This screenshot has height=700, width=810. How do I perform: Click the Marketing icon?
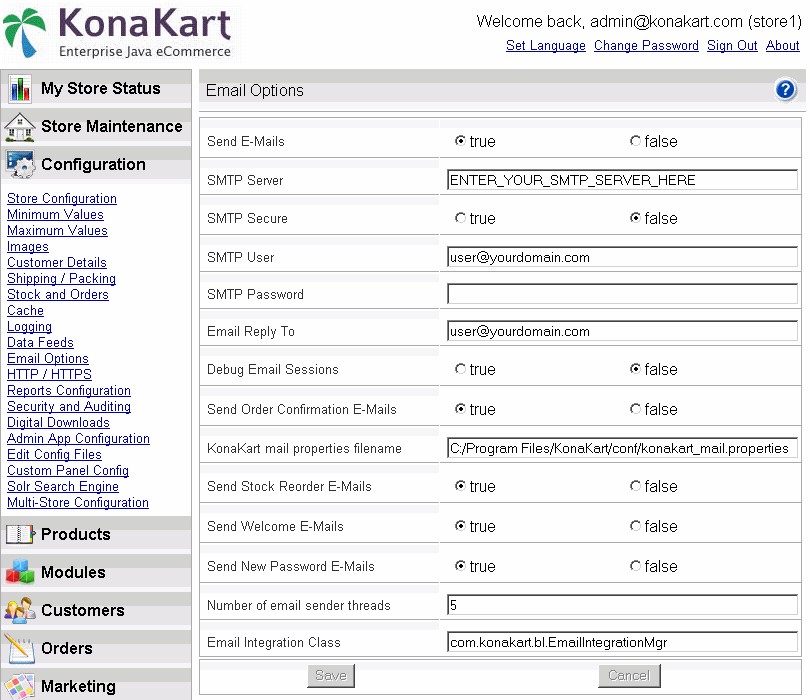(20, 686)
